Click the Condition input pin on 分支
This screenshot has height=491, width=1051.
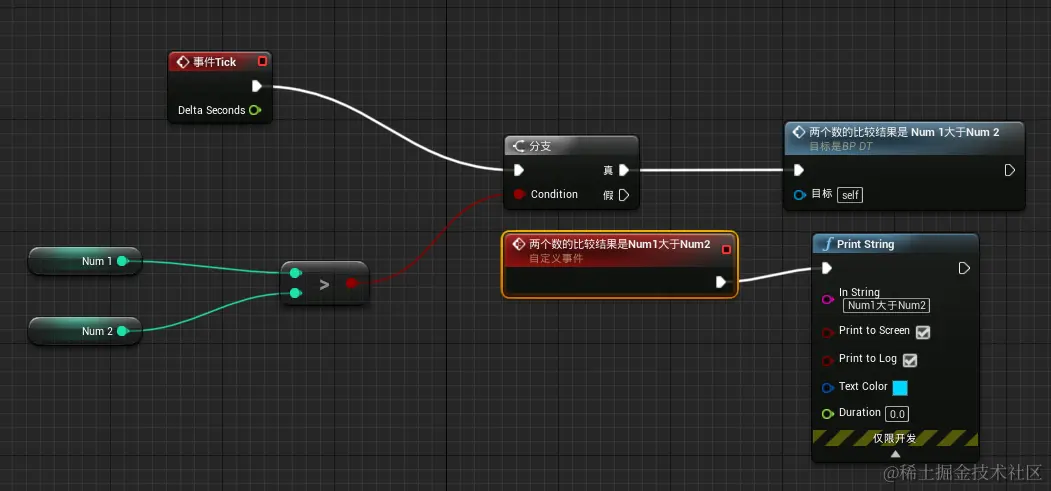pyautogui.click(x=518, y=194)
